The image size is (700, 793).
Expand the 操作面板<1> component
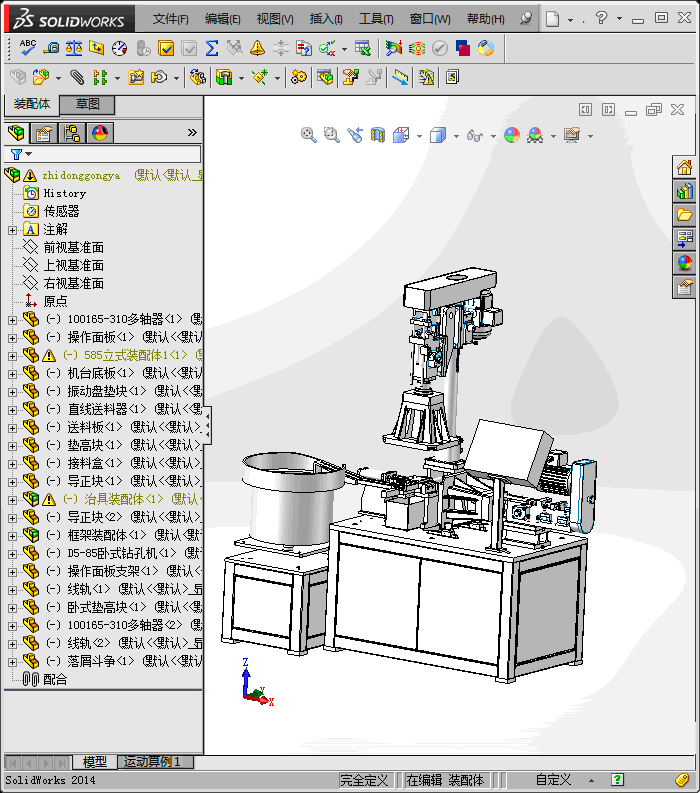click(x=12, y=338)
